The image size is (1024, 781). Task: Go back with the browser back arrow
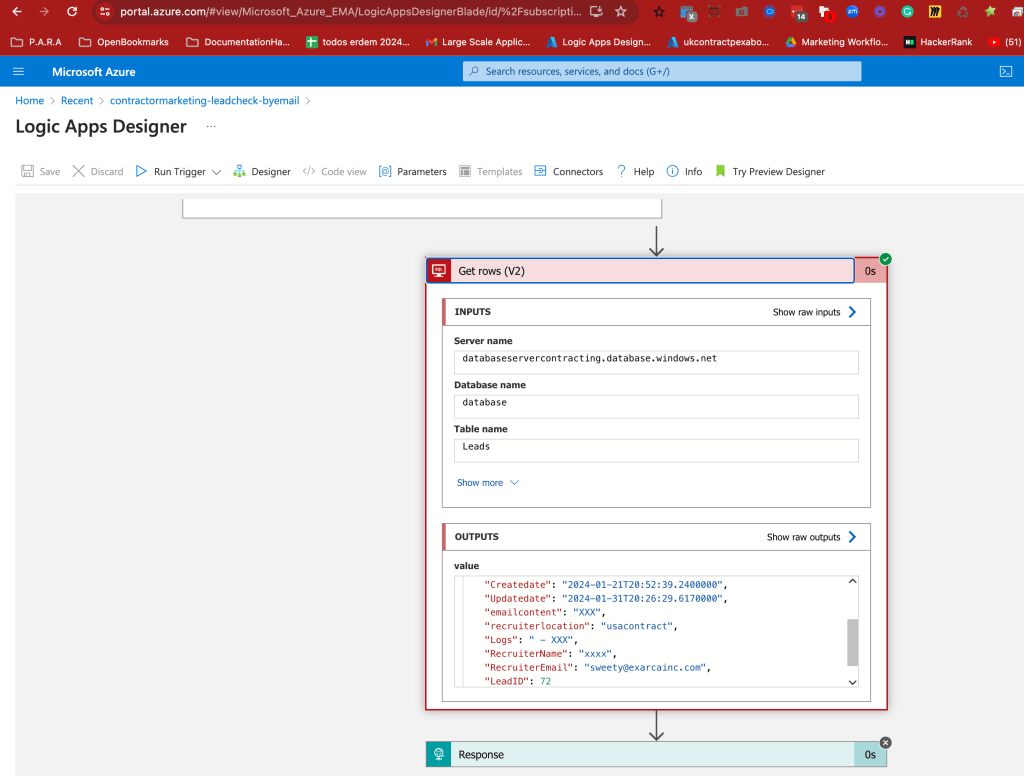(17, 11)
